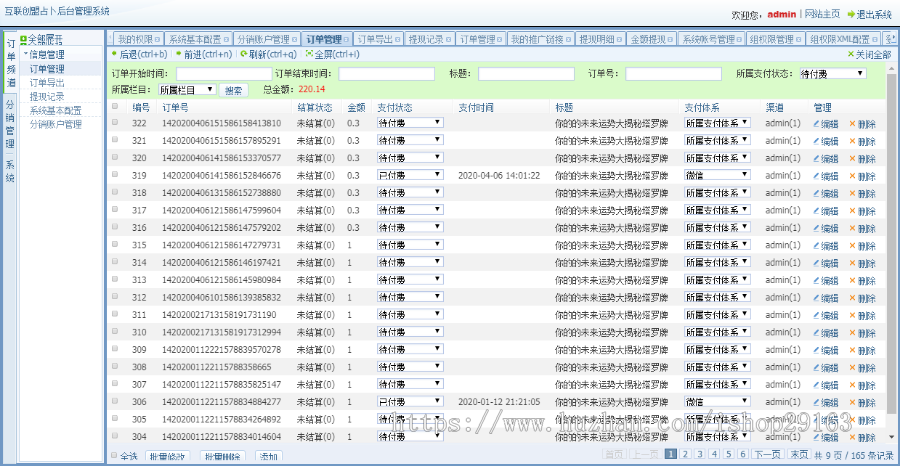This screenshot has width=900, height=466.
Task: Check the checkbox for order 310
Action: [x=115, y=331]
